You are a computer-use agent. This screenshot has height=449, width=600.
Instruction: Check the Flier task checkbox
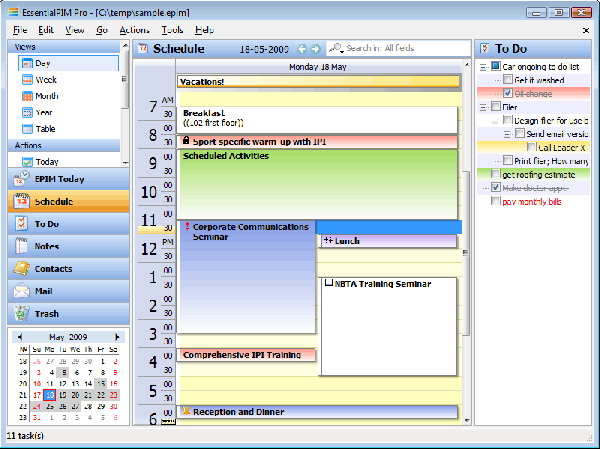(x=496, y=106)
